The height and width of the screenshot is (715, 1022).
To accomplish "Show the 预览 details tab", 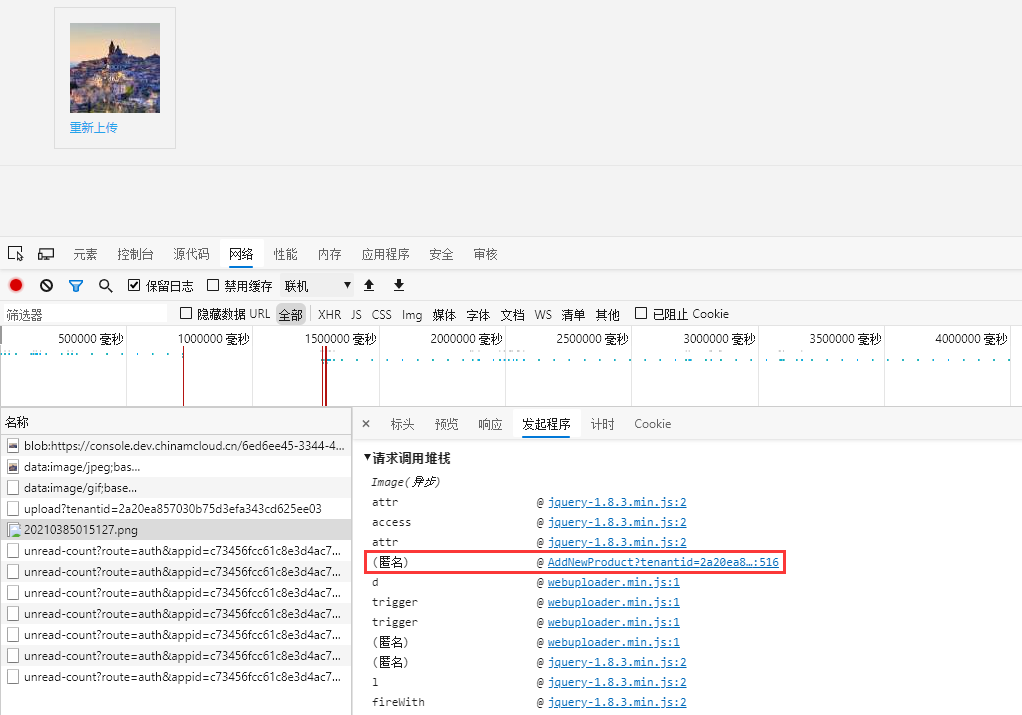I will pos(446,424).
